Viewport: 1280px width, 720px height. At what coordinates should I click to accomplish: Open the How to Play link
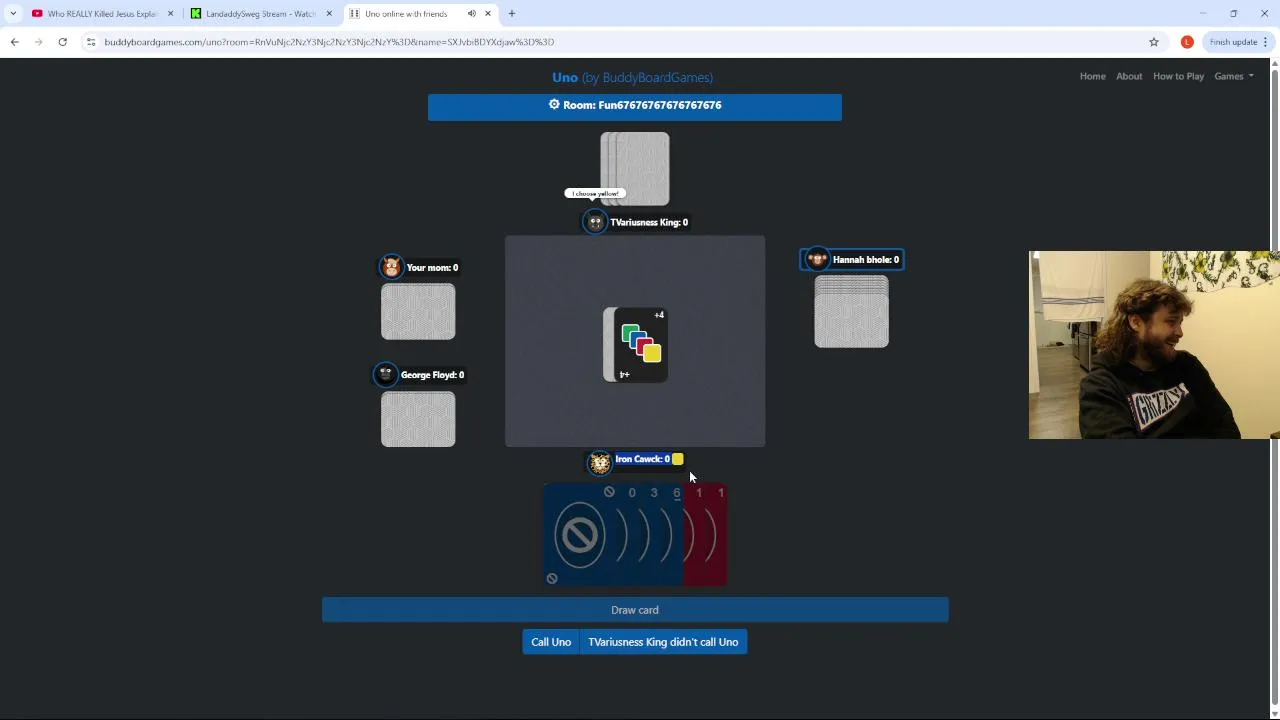1178,76
